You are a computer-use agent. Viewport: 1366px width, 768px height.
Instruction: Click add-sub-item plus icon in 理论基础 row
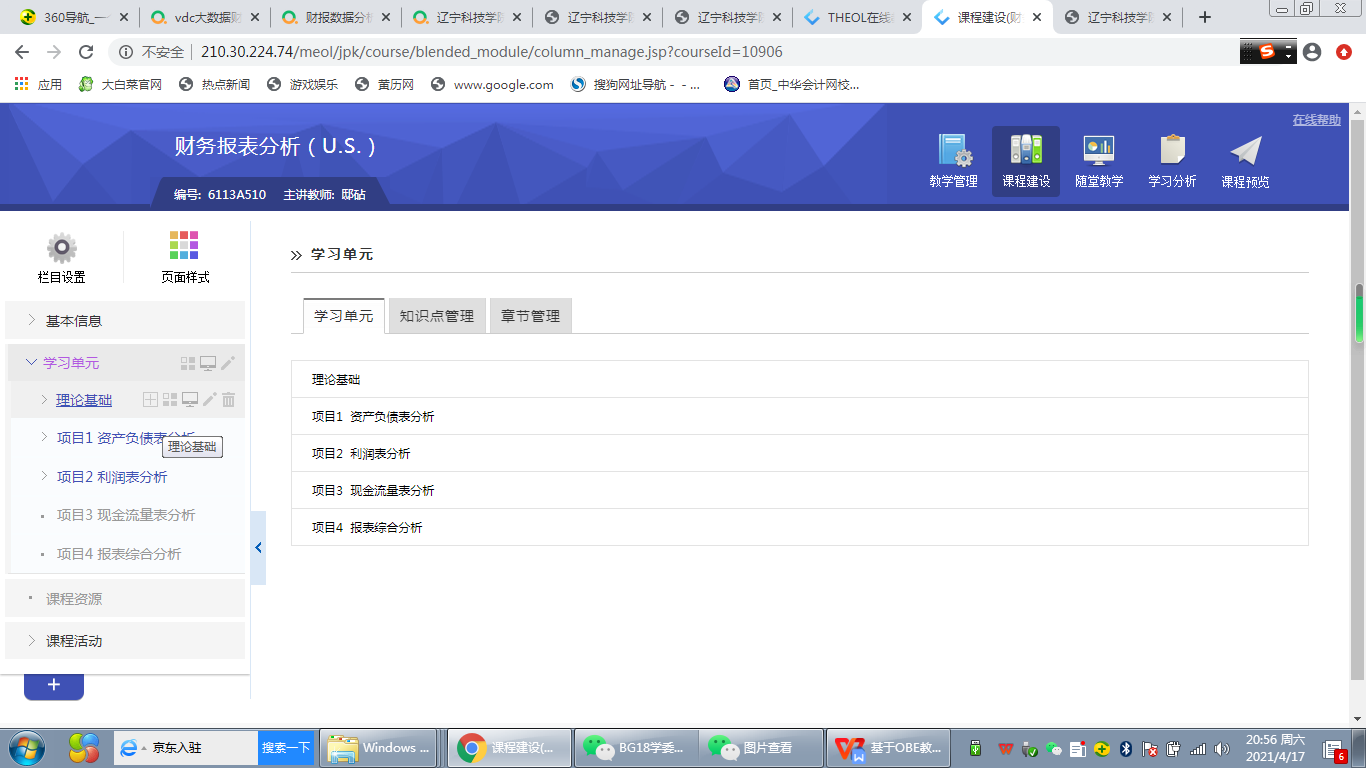[x=151, y=400]
